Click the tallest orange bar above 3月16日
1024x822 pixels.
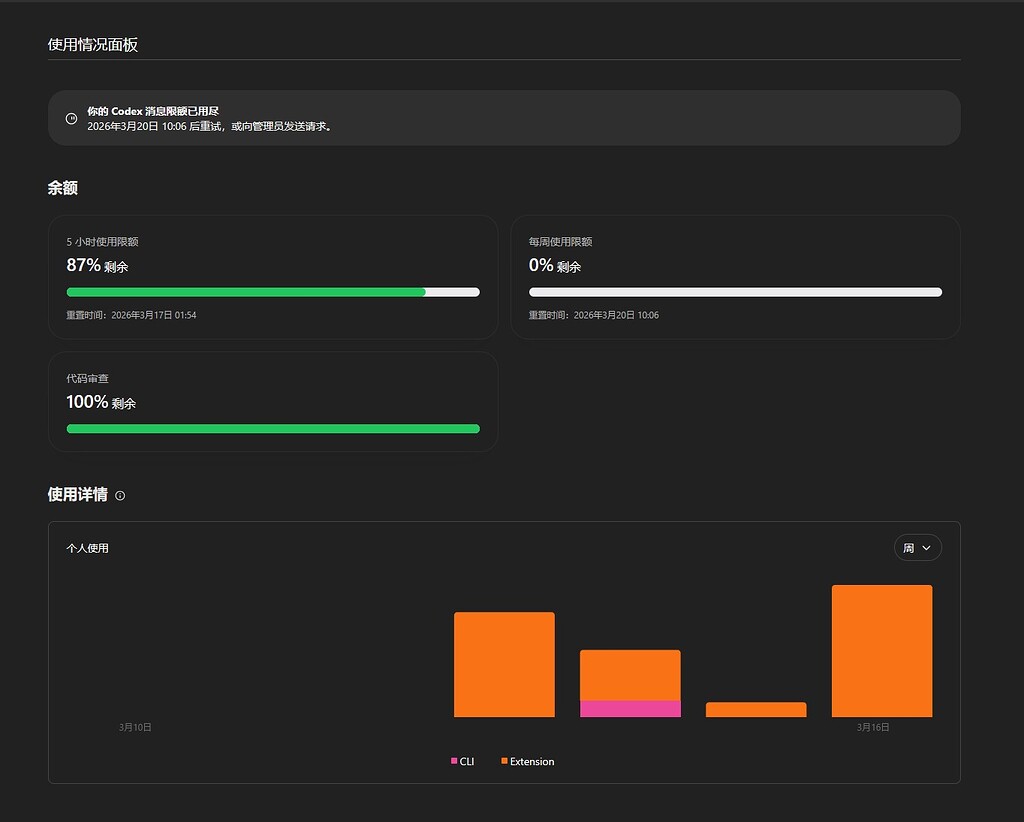click(882, 651)
